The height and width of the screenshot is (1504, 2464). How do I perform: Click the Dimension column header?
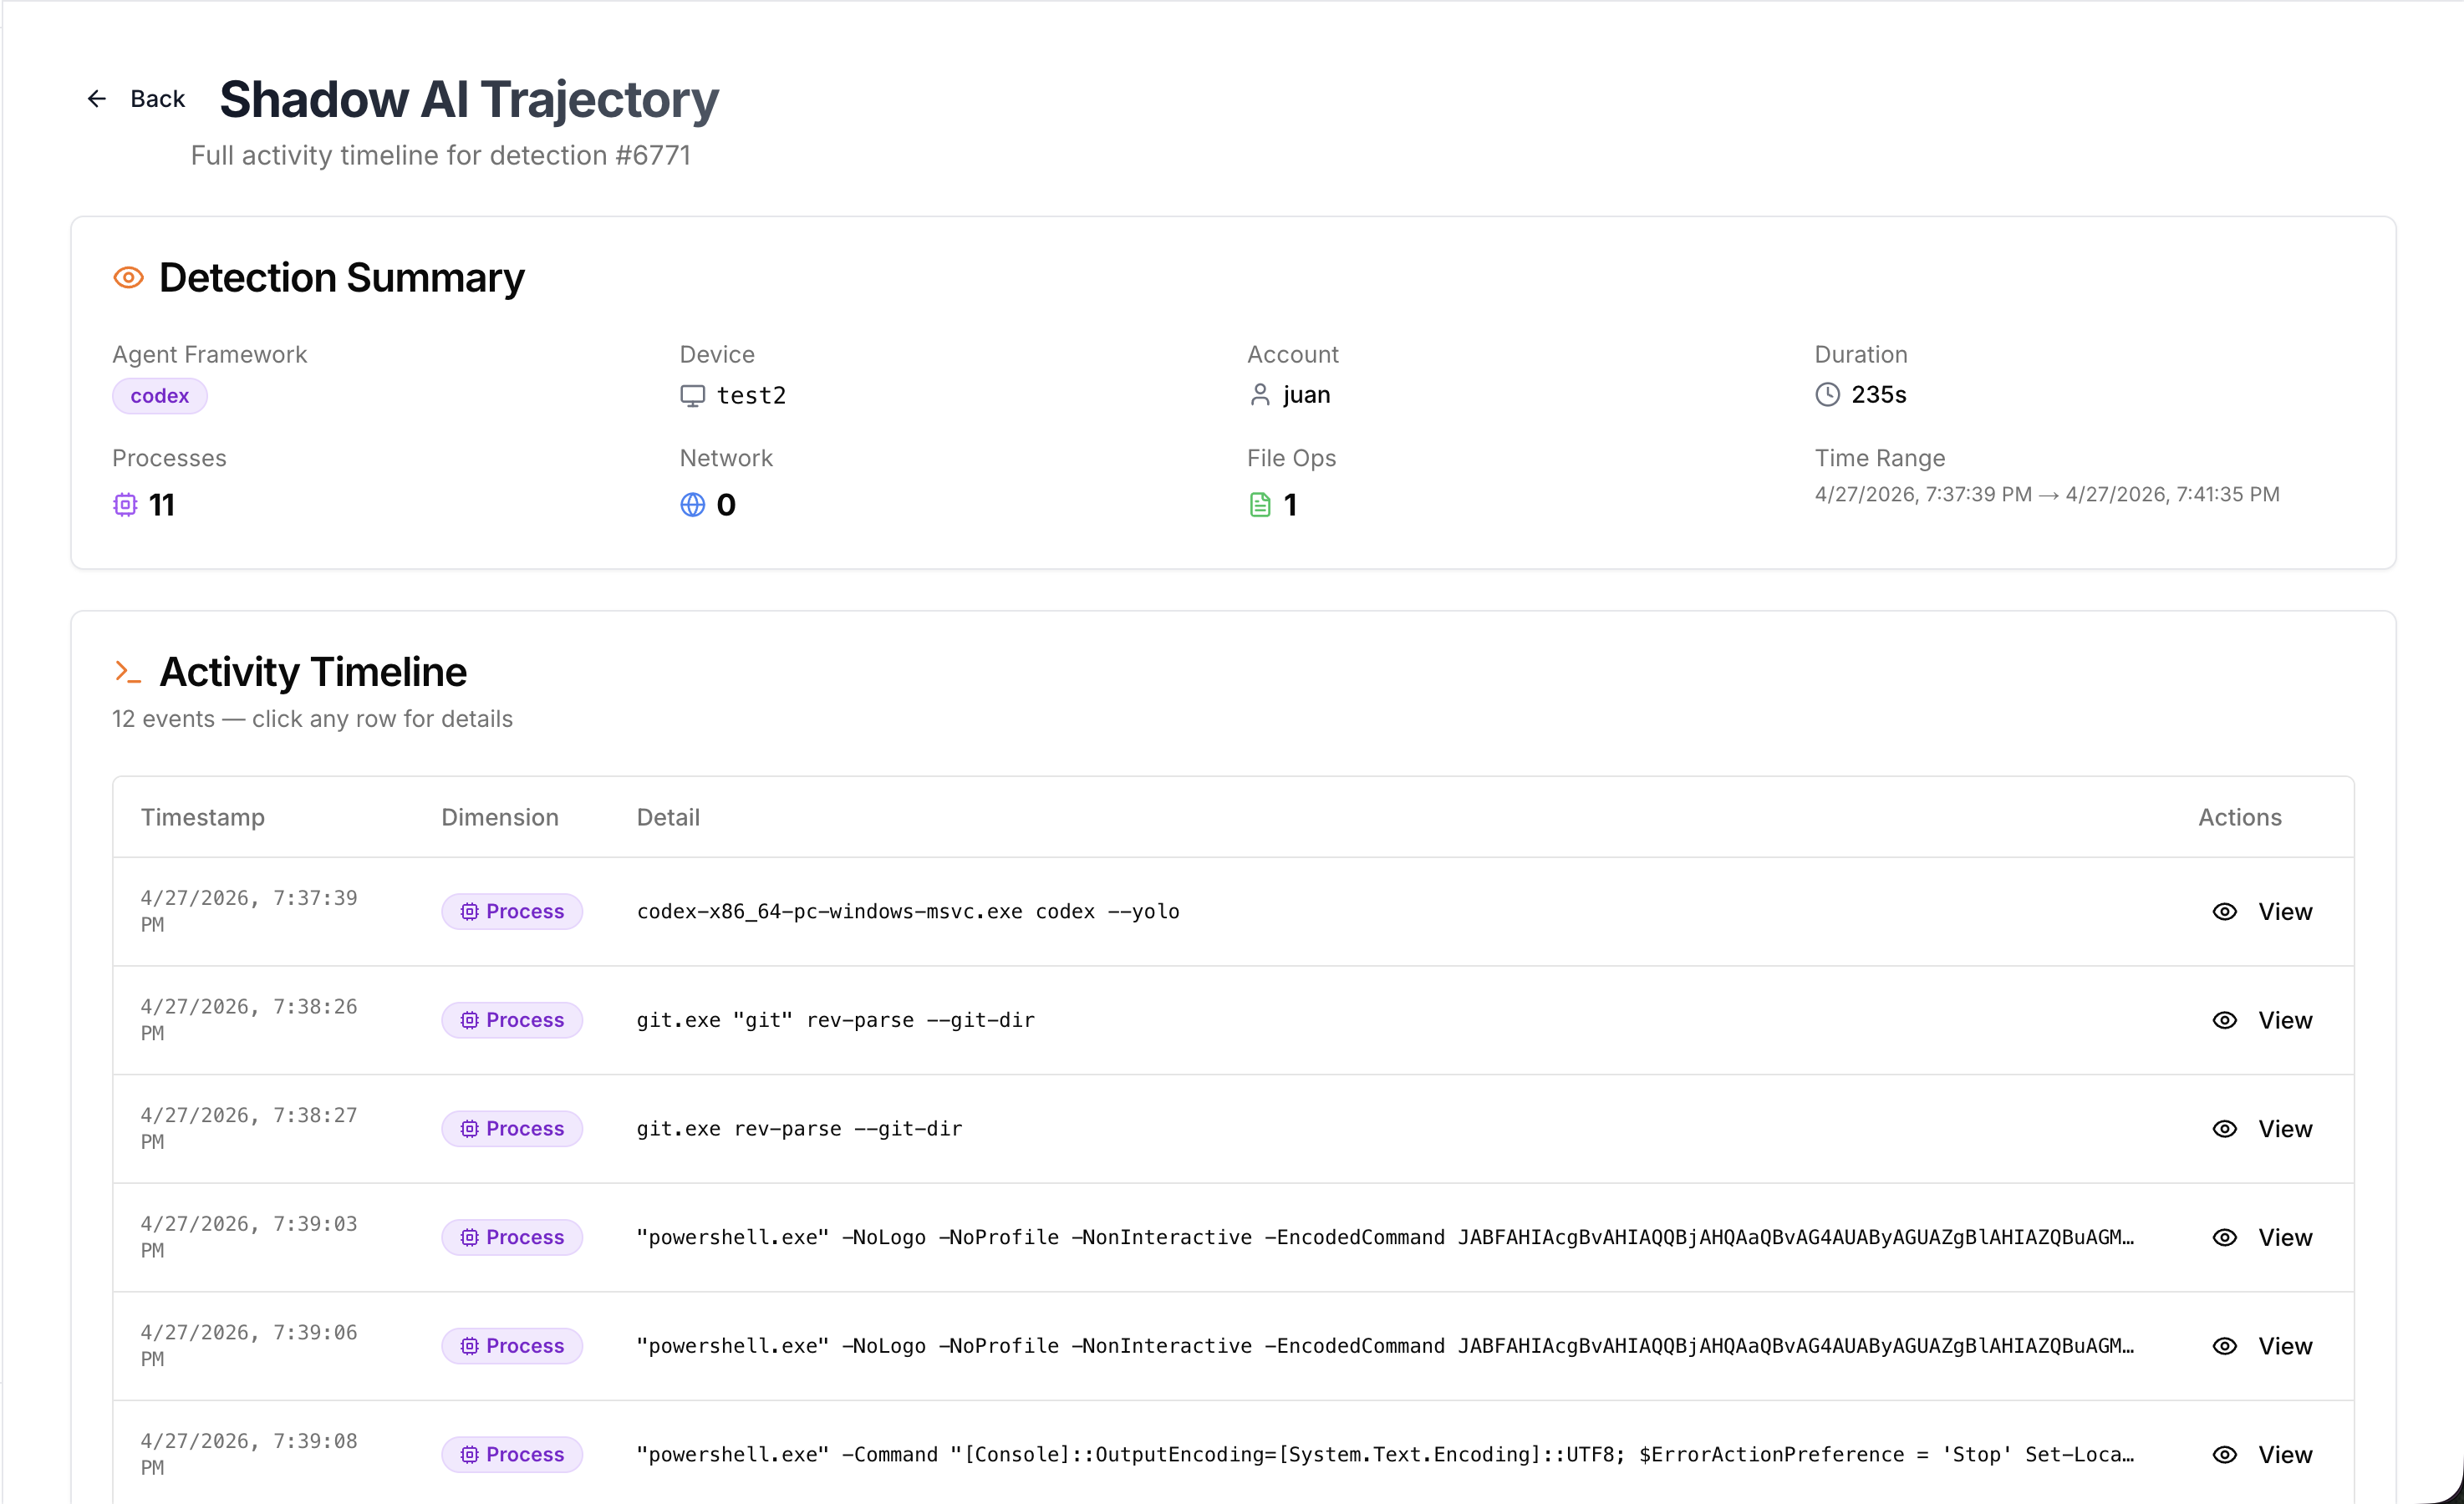pyautogui.click(x=500, y=817)
